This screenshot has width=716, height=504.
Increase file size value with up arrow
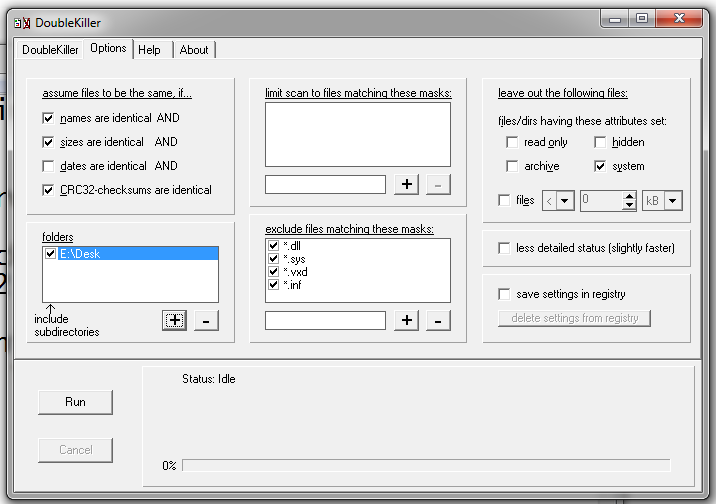(629, 196)
